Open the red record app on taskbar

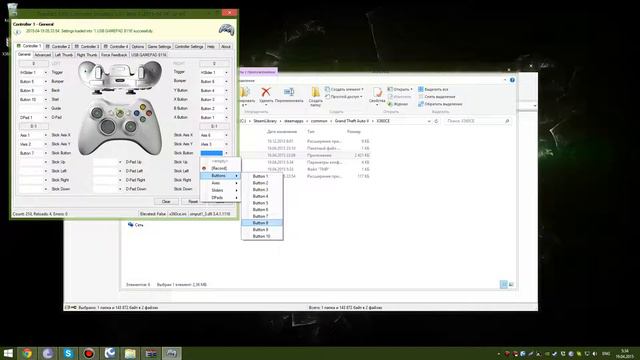(89, 353)
